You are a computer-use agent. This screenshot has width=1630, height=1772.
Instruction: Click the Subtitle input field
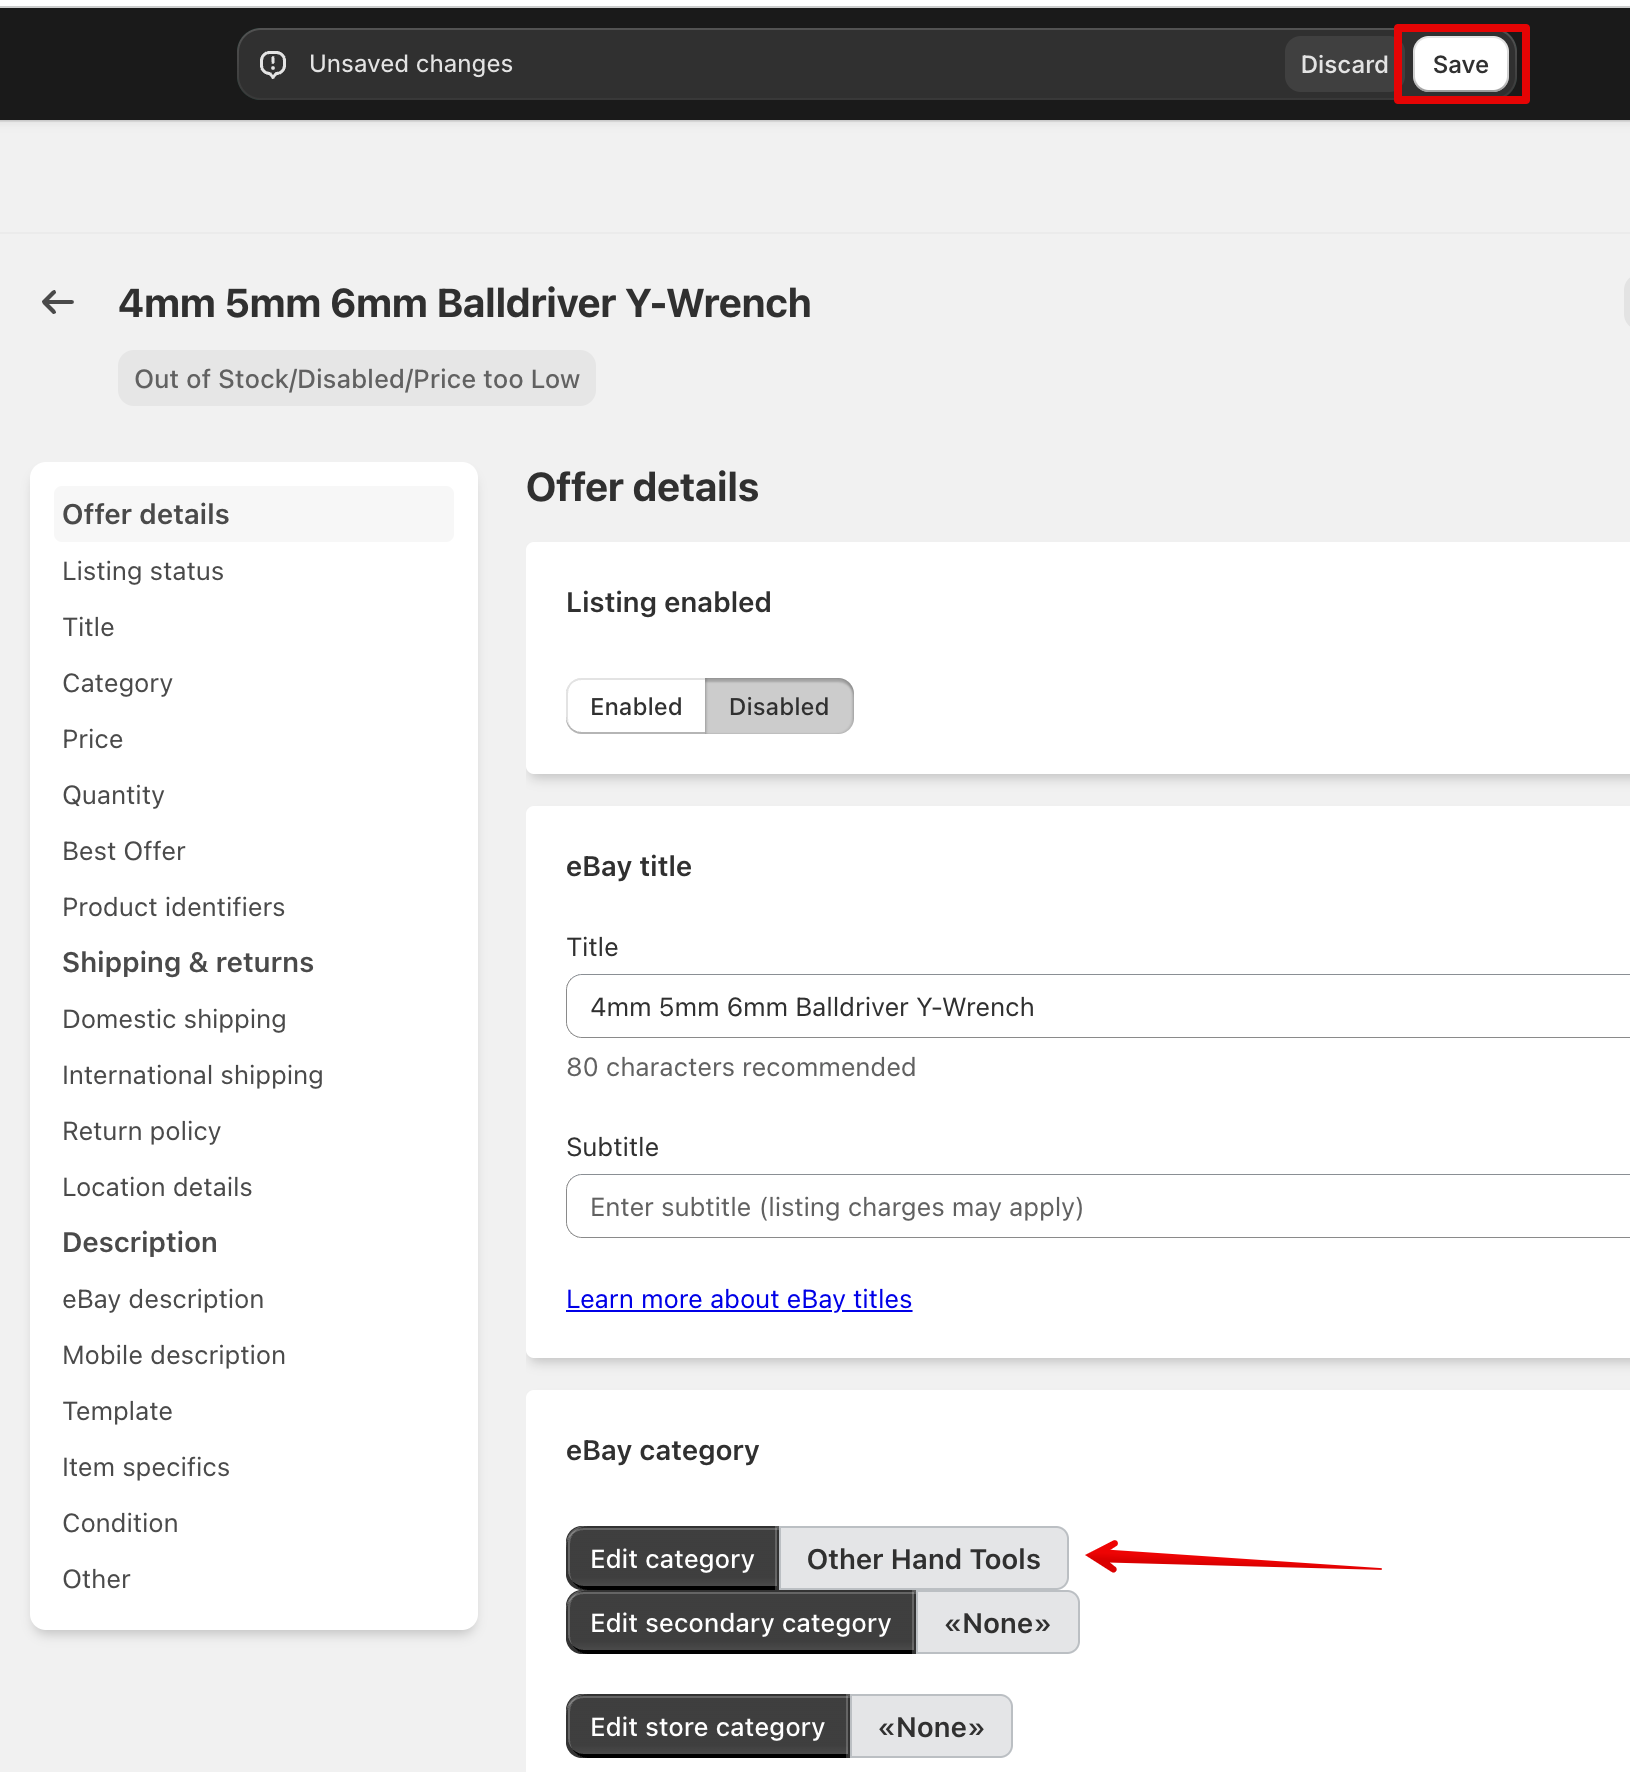click(1098, 1206)
